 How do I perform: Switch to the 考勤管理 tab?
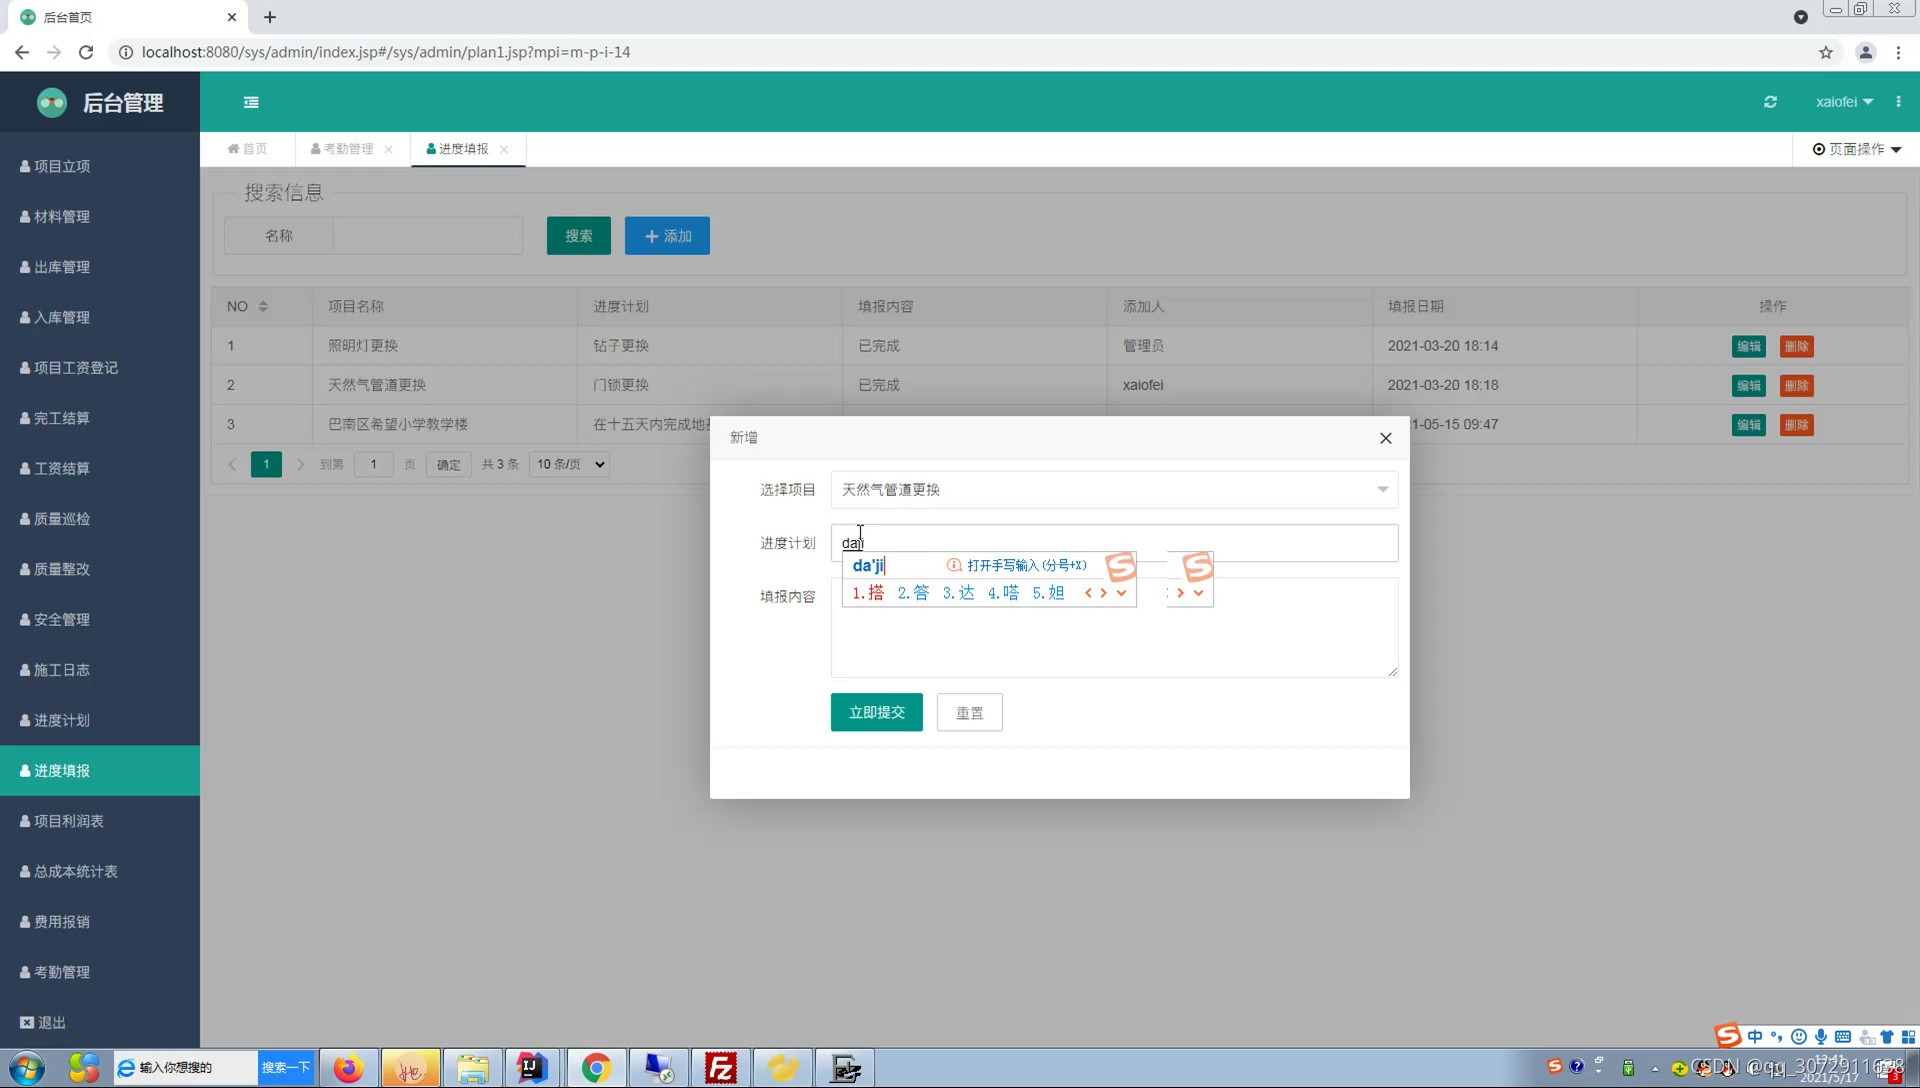342,149
